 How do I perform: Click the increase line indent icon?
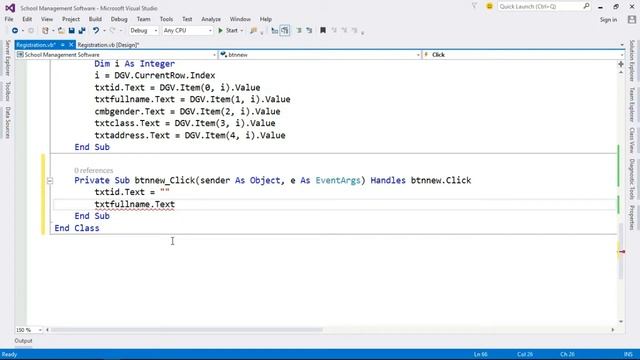(309, 31)
